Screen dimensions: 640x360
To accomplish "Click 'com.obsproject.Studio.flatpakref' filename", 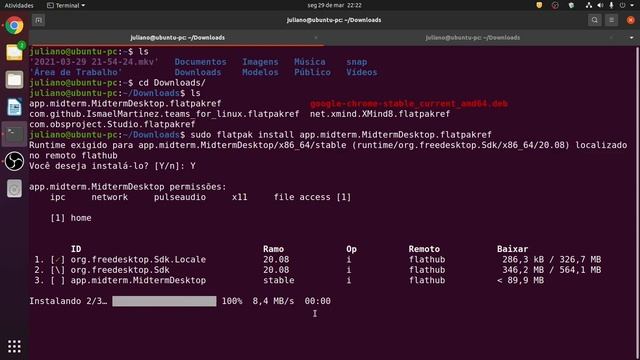I will click(x=112, y=124).
